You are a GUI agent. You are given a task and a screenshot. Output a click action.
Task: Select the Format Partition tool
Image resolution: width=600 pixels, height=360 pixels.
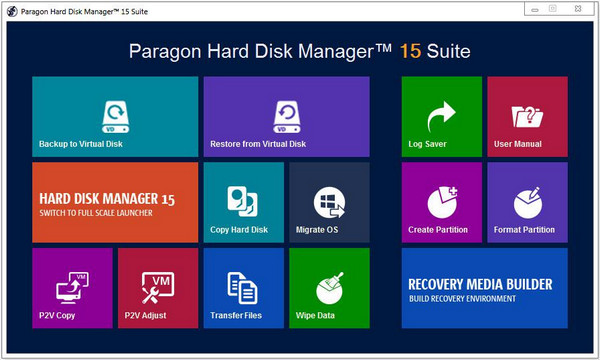coord(528,202)
